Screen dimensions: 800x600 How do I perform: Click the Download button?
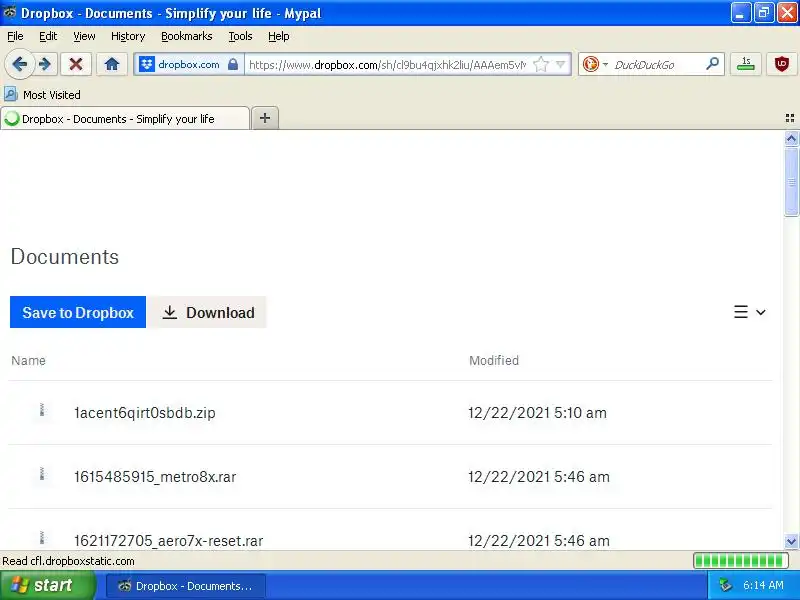point(208,312)
